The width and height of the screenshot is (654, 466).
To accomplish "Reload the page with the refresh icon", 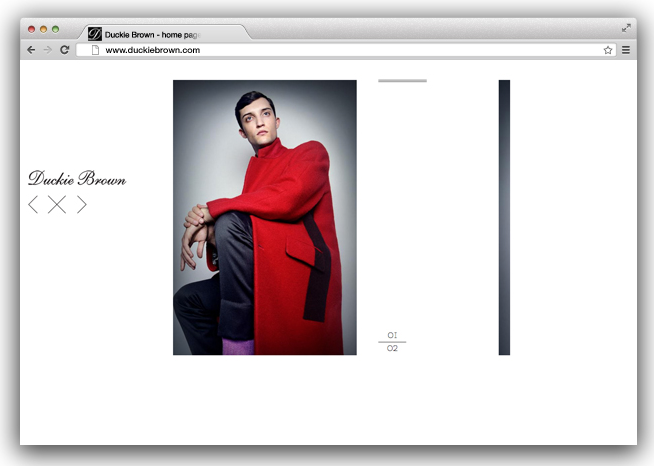I will (x=64, y=50).
